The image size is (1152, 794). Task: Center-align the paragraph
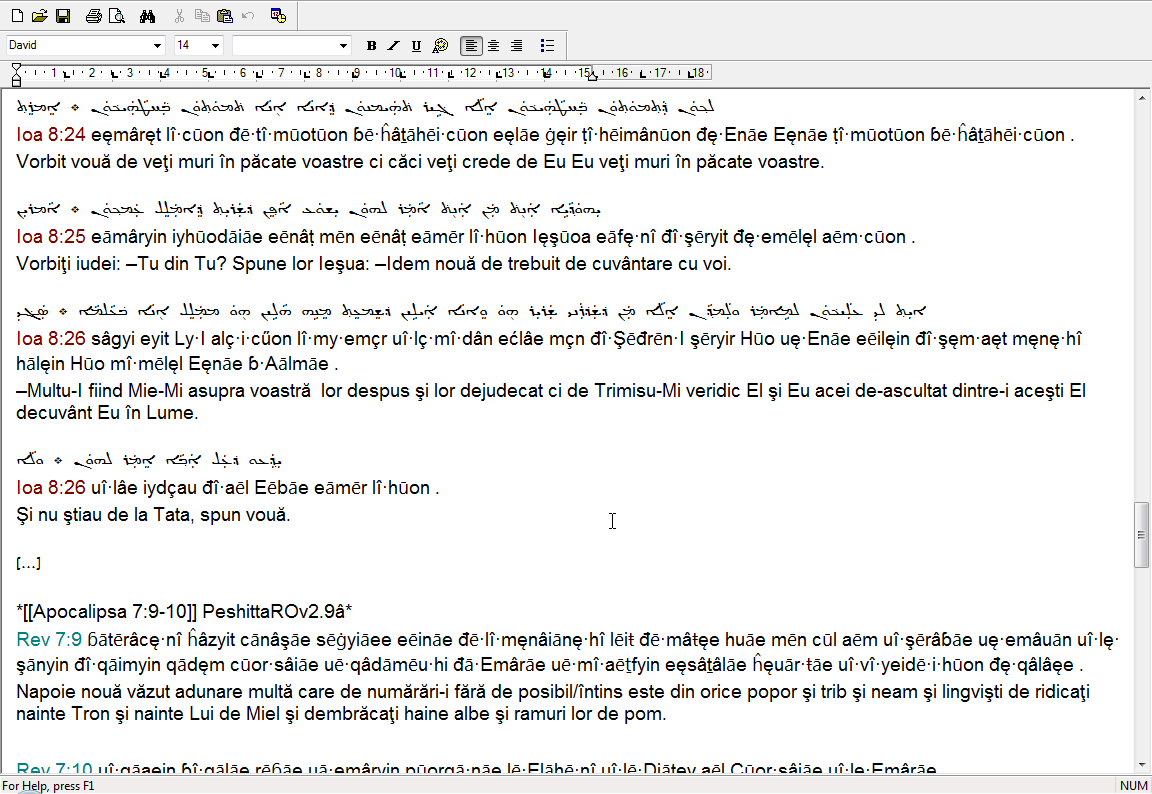click(x=493, y=46)
